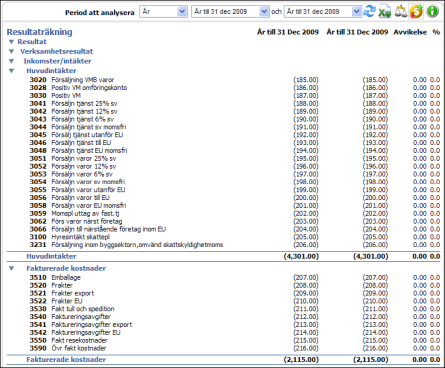445x368 pixels.
Task: Click account 3521 Frakter export
Action: pyautogui.click(x=62, y=293)
